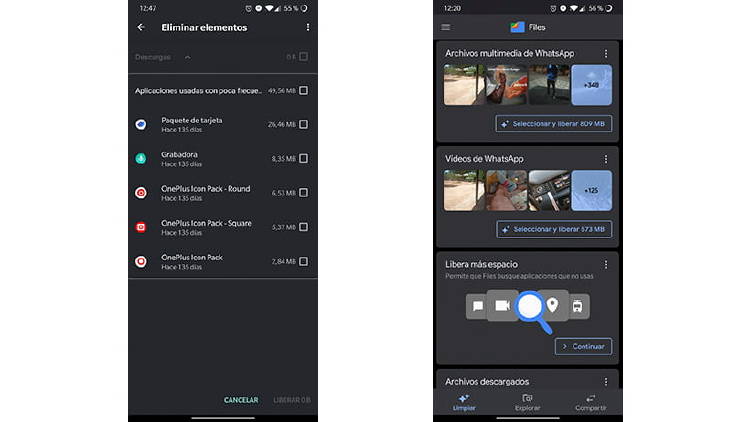Switch to the Explorar tab
The height and width of the screenshot is (422, 750).
click(528, 402)
